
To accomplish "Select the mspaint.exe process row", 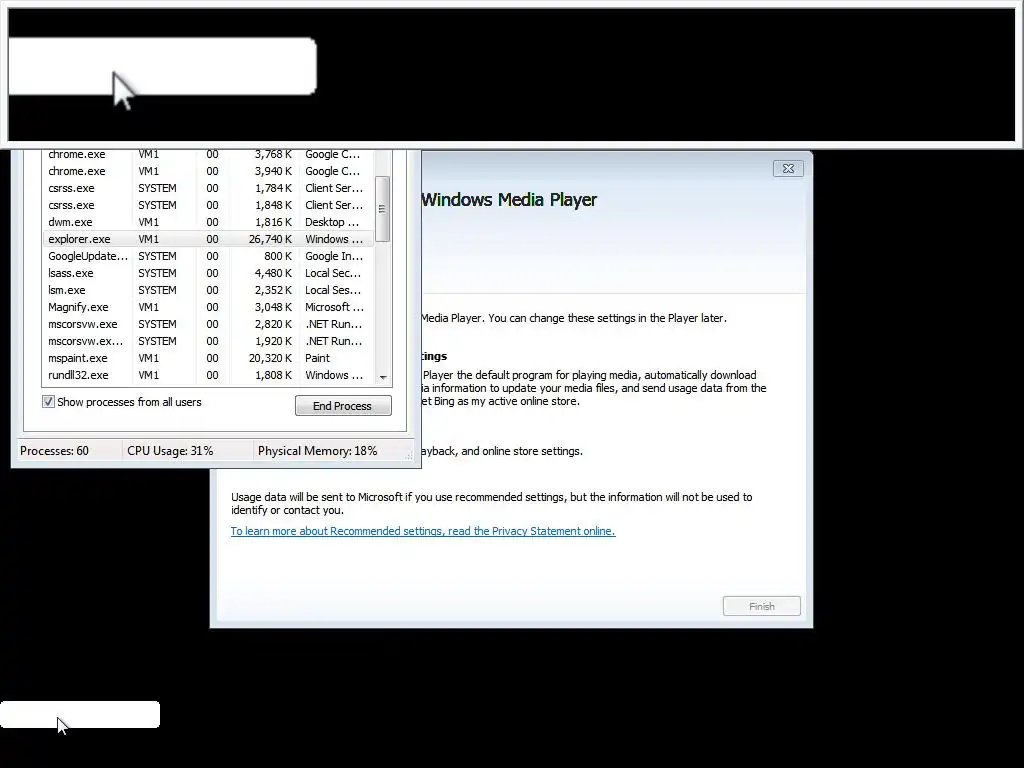I will [209, 358].
